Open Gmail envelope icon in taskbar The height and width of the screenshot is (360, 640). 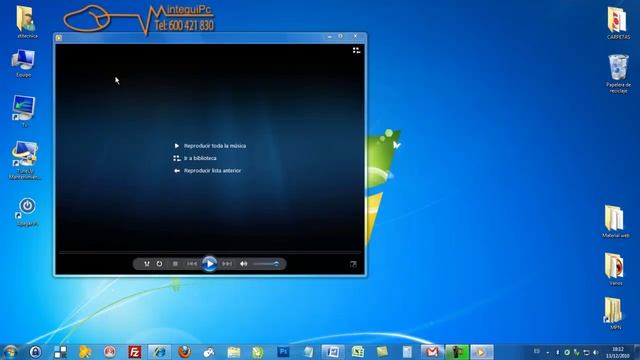click(x=432, y=352)
